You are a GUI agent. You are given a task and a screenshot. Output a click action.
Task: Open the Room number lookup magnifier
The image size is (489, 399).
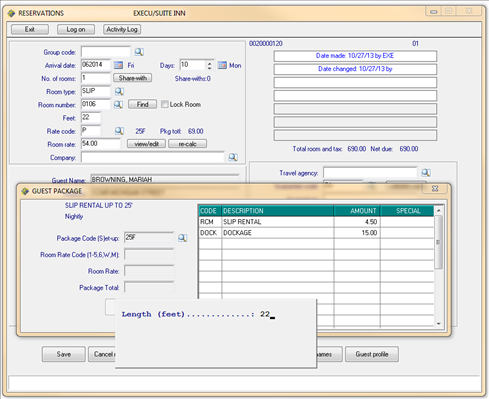tap(118, 104)
